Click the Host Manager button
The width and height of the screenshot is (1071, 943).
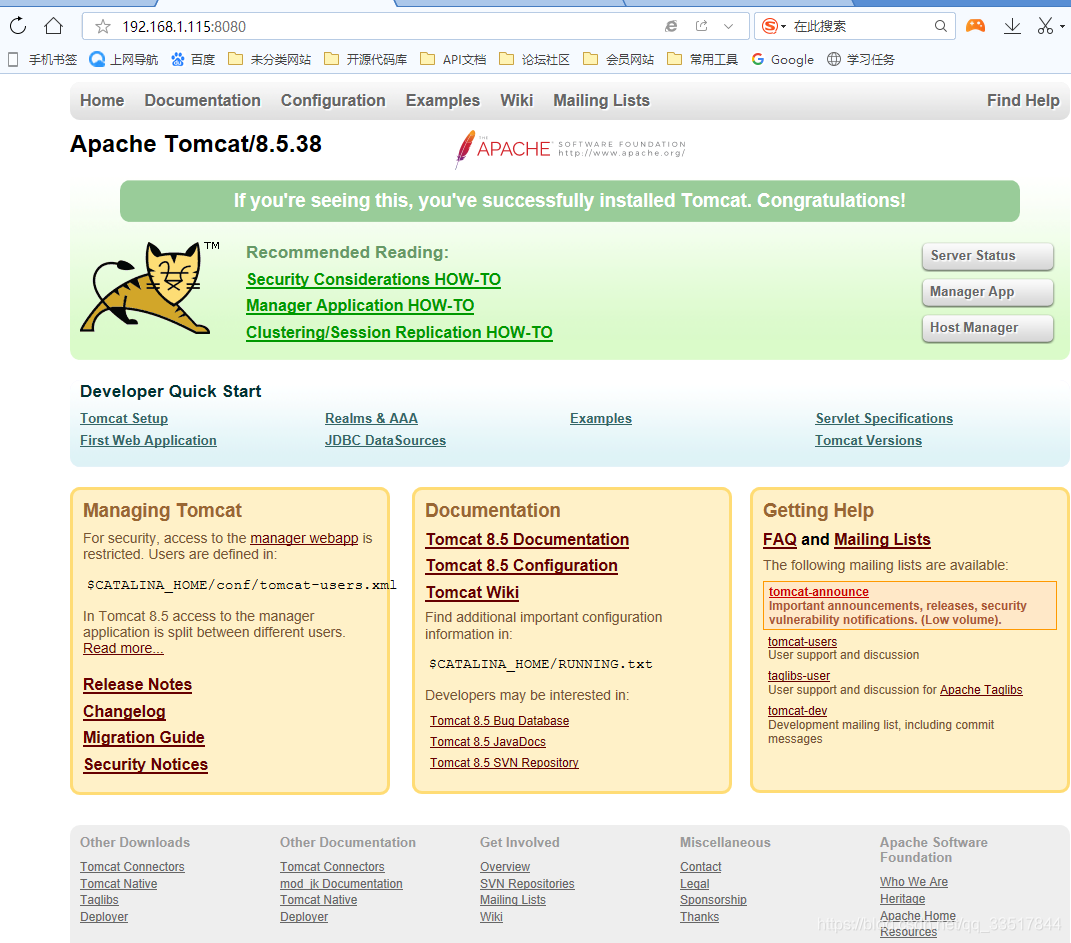coord(988,328)
